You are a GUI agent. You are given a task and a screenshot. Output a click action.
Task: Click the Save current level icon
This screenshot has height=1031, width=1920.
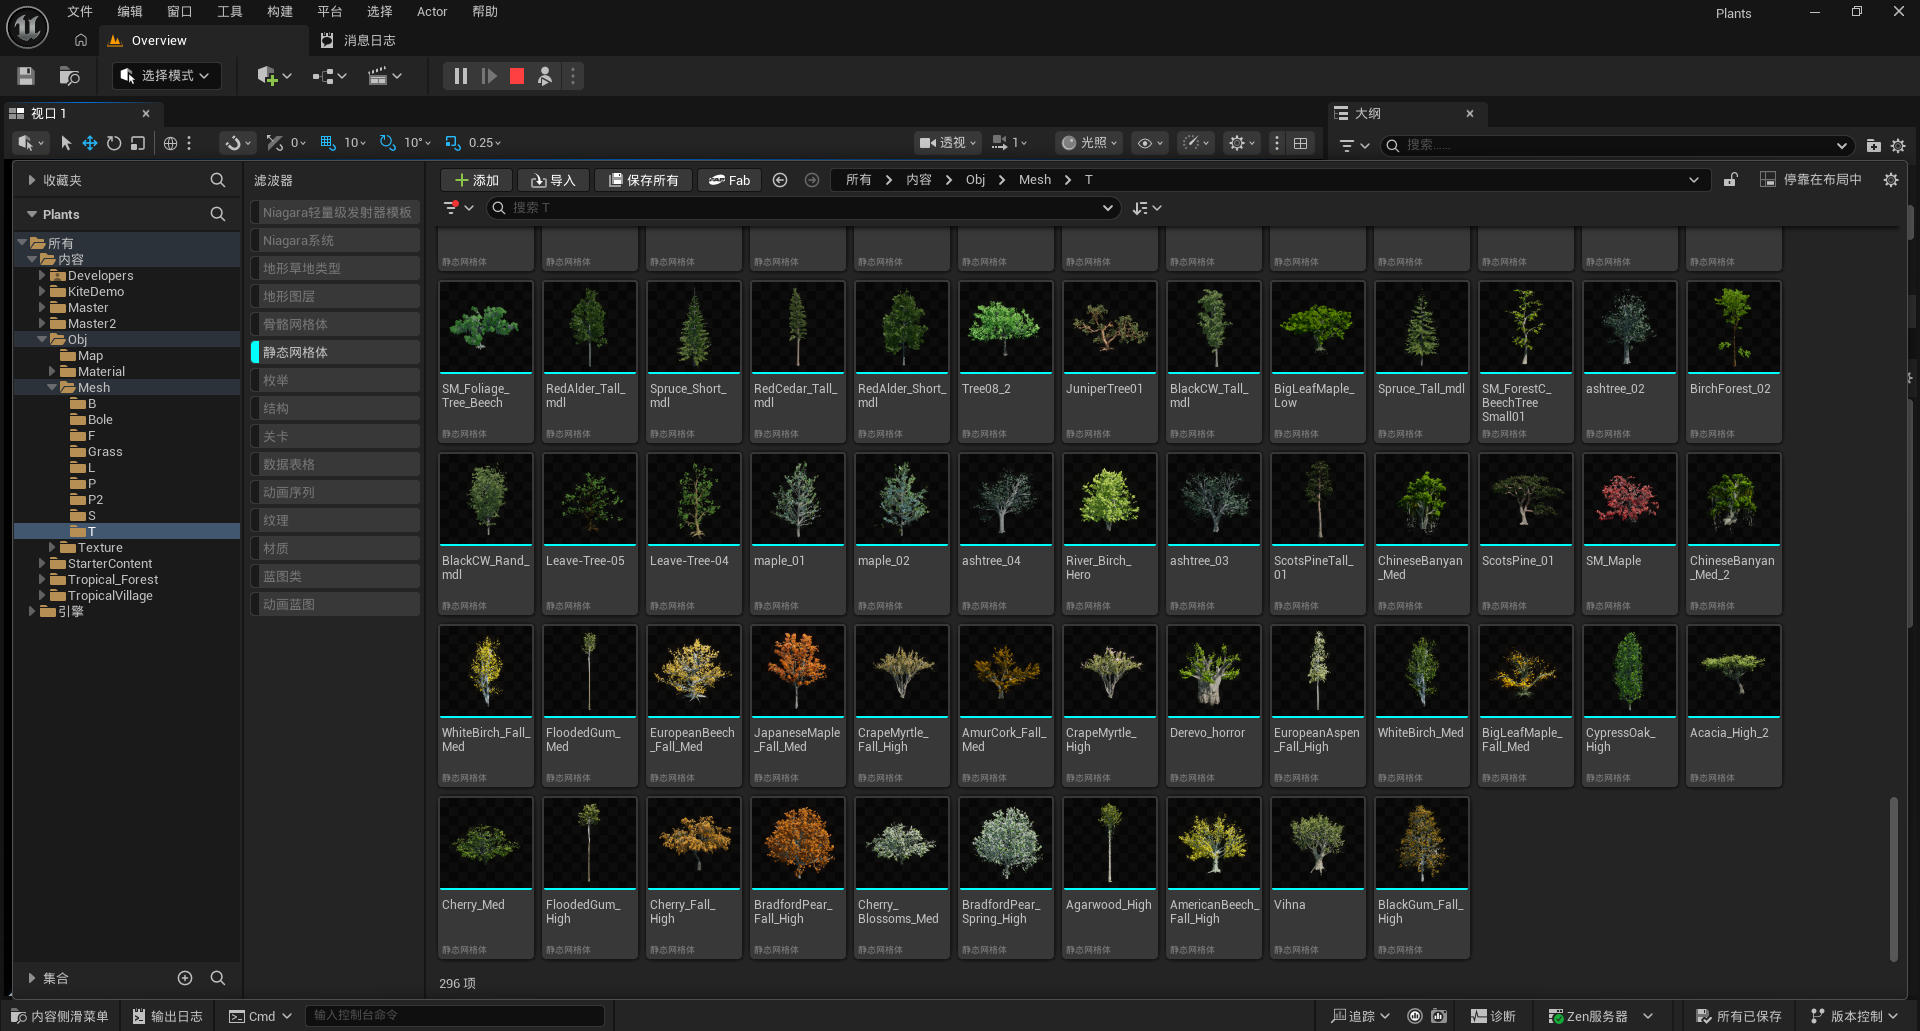coord(26,76)
